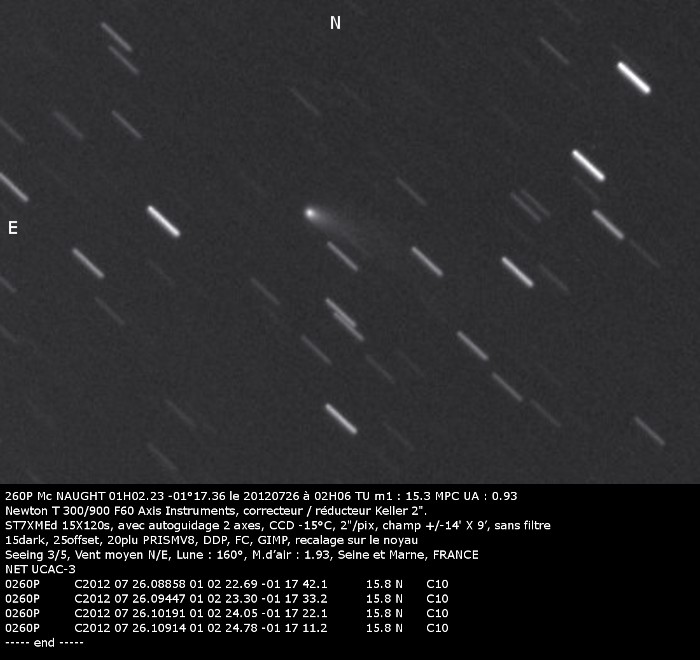
Task: Click the bright star trail directly left of comet
Action: [x=163, y=221]
